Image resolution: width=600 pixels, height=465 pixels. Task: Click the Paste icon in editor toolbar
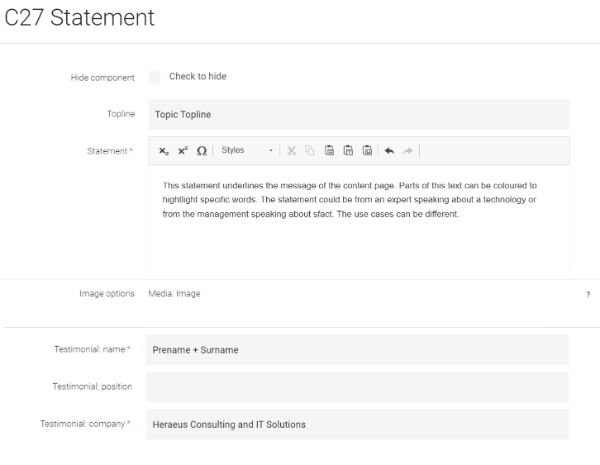click(329, 150)
